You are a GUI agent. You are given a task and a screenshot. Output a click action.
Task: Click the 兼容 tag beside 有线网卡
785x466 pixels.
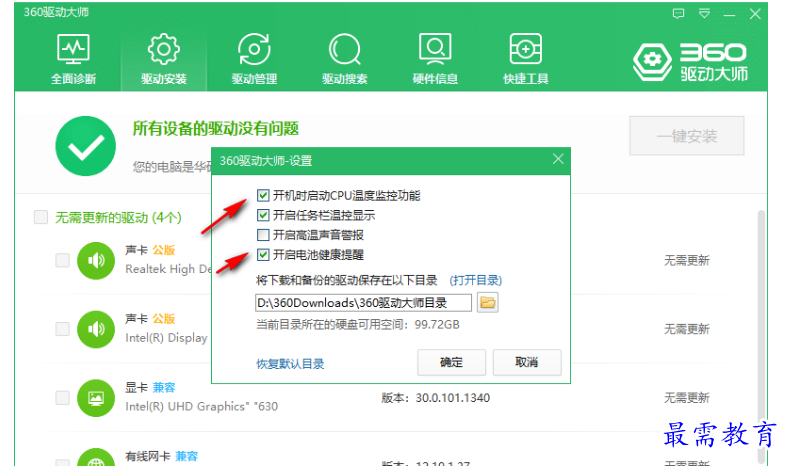click(x=186, y=456)
